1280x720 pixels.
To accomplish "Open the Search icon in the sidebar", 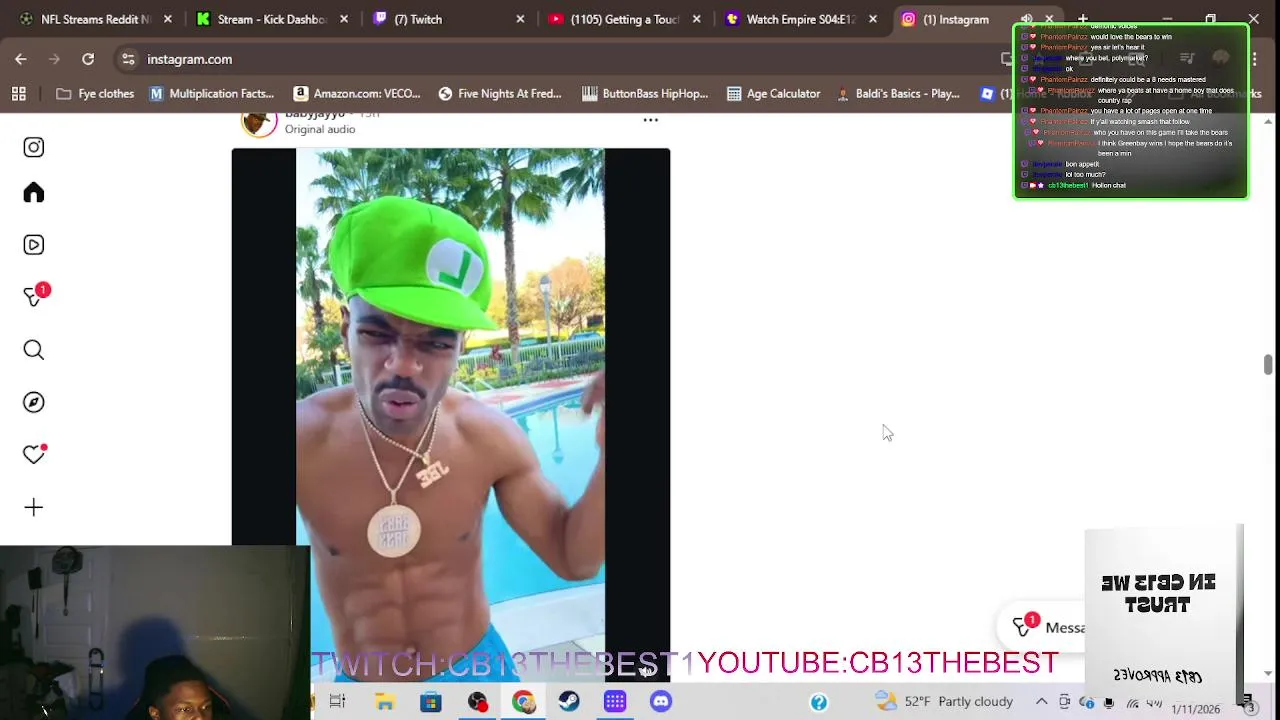I will [x=34, y=350].
